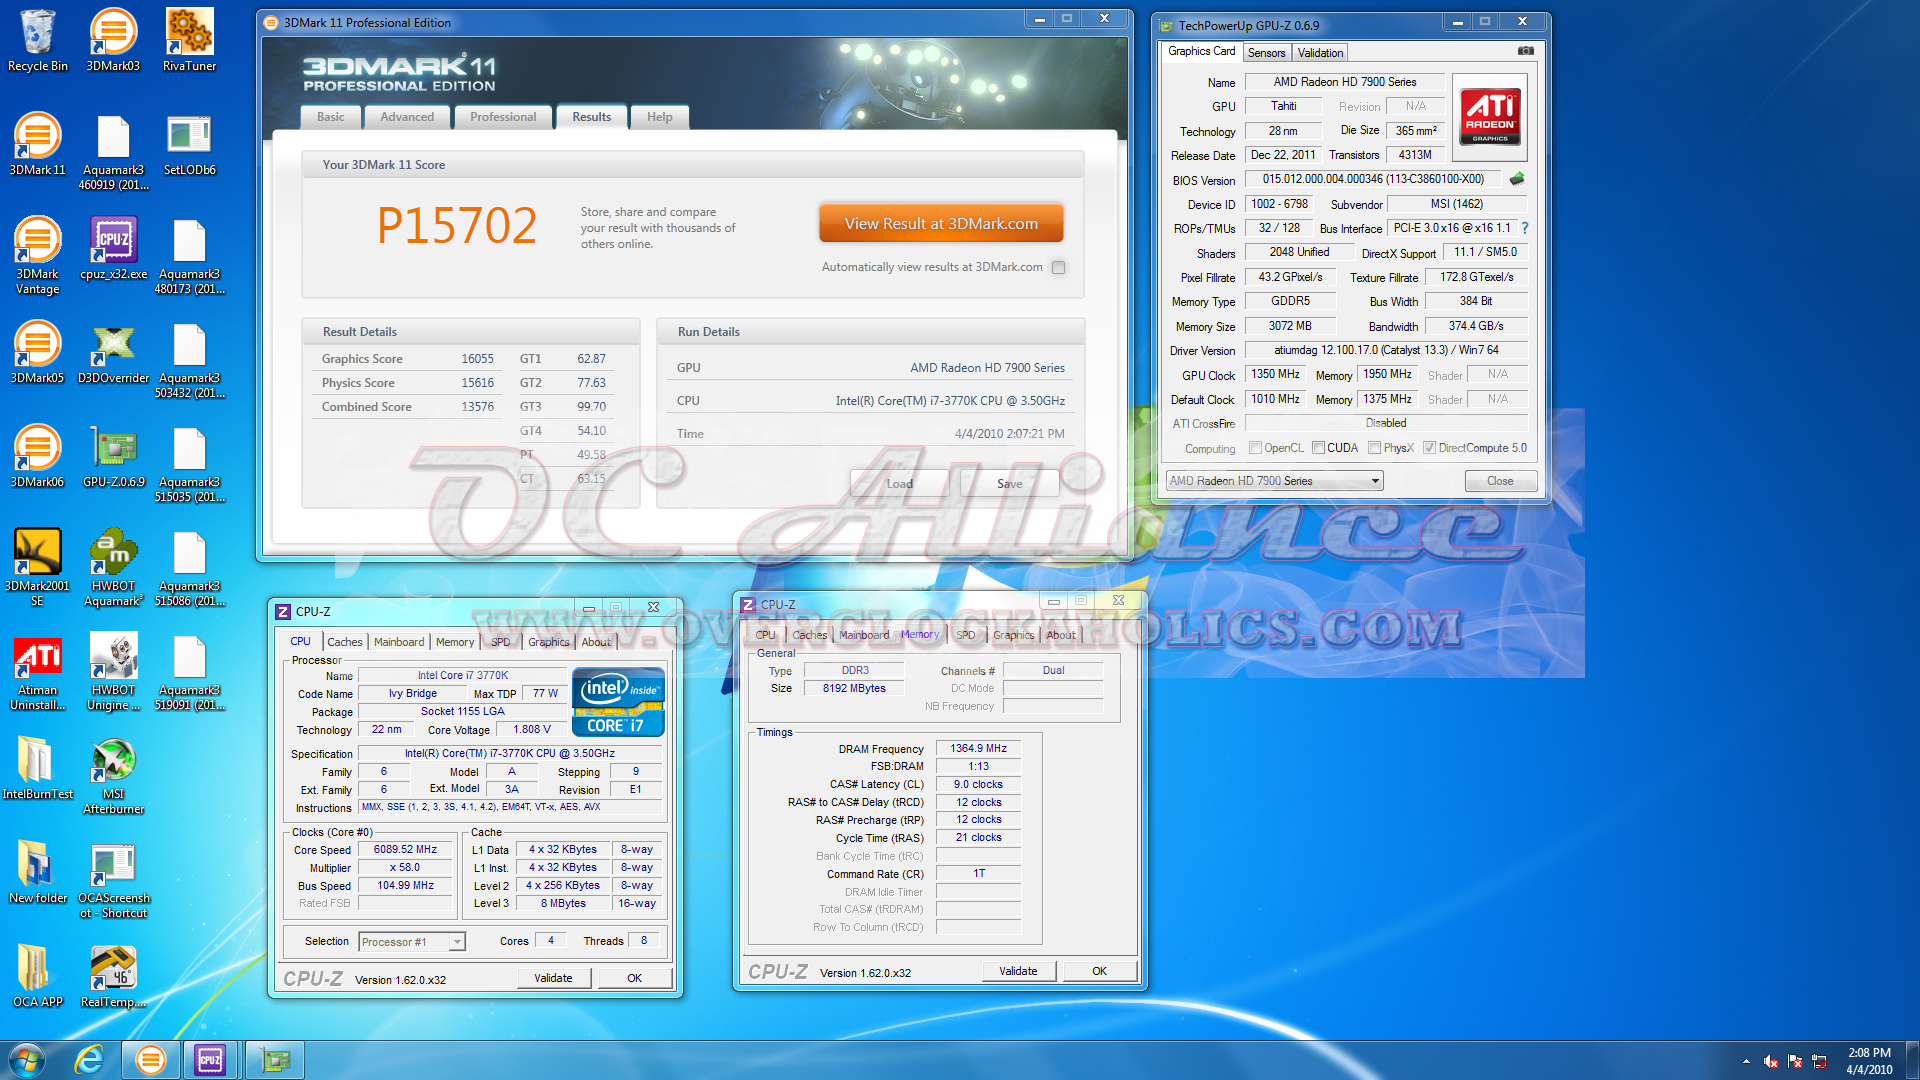
Task: Click the BIOS save chip icon in GPU-Z
Action: pos(1517,179)
